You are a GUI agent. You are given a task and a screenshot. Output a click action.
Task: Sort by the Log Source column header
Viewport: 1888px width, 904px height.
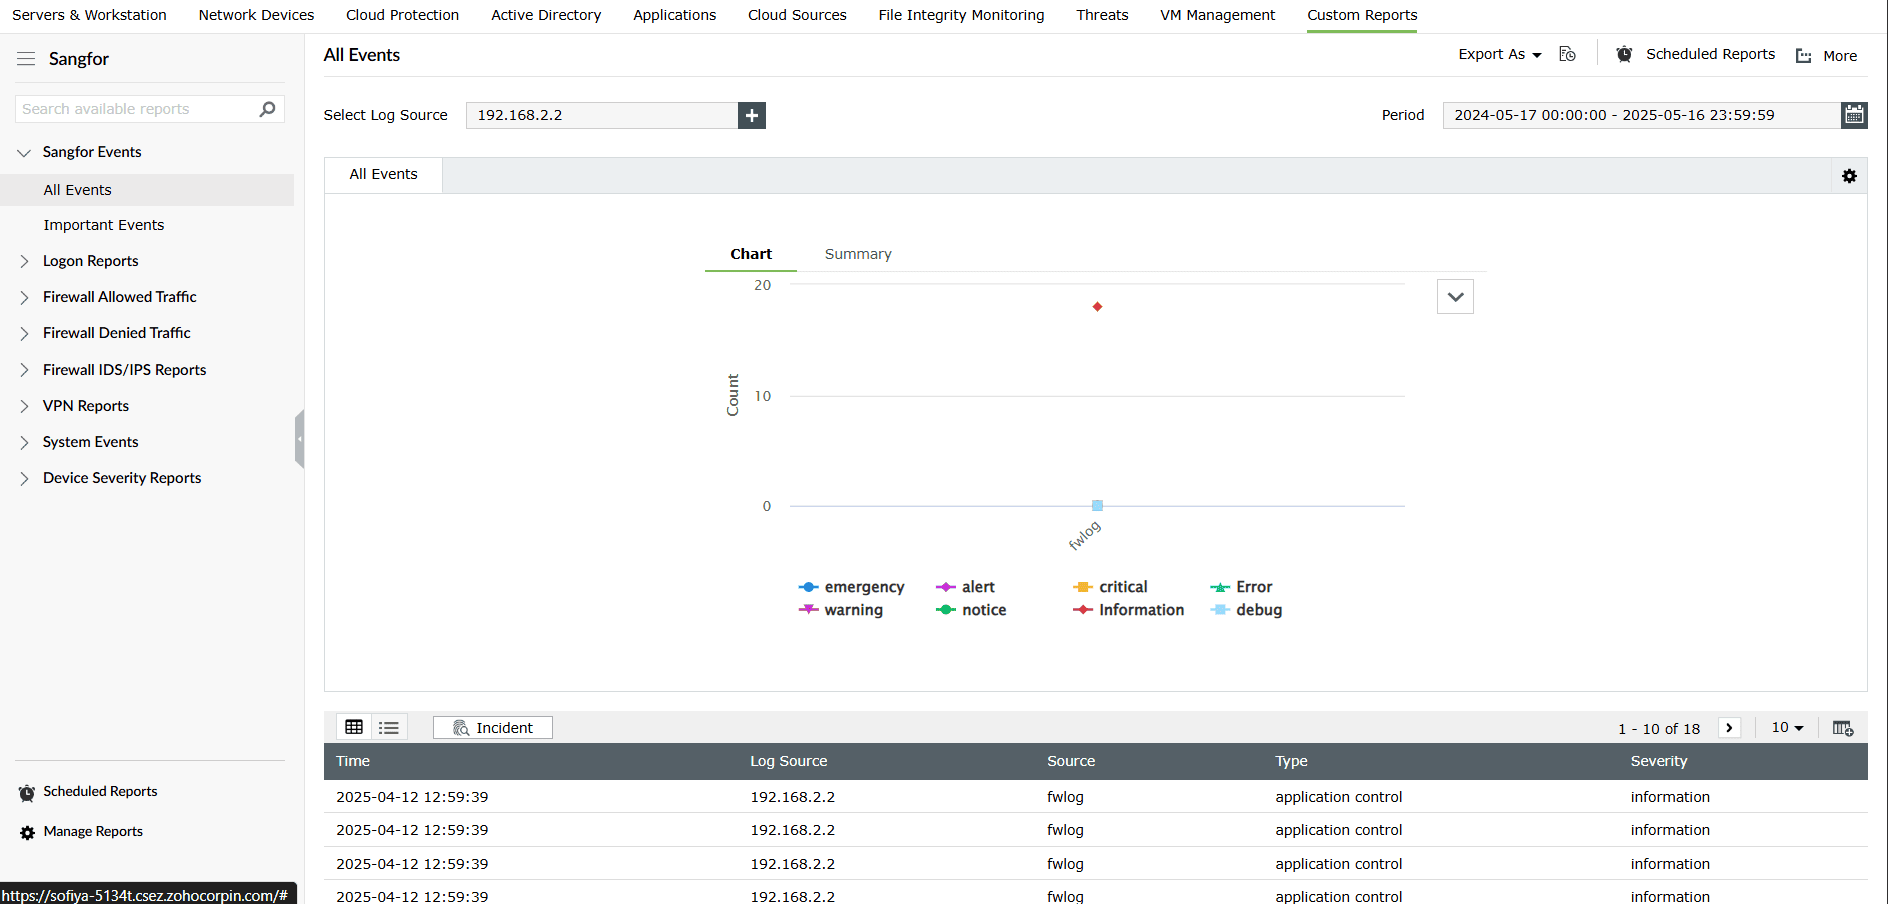pos(789,761)
